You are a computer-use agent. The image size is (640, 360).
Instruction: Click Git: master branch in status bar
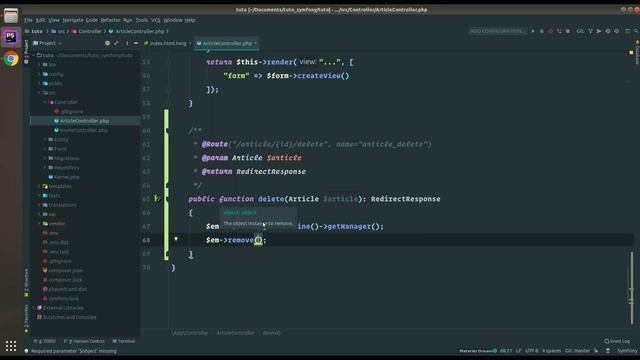[x=578, y=351]
